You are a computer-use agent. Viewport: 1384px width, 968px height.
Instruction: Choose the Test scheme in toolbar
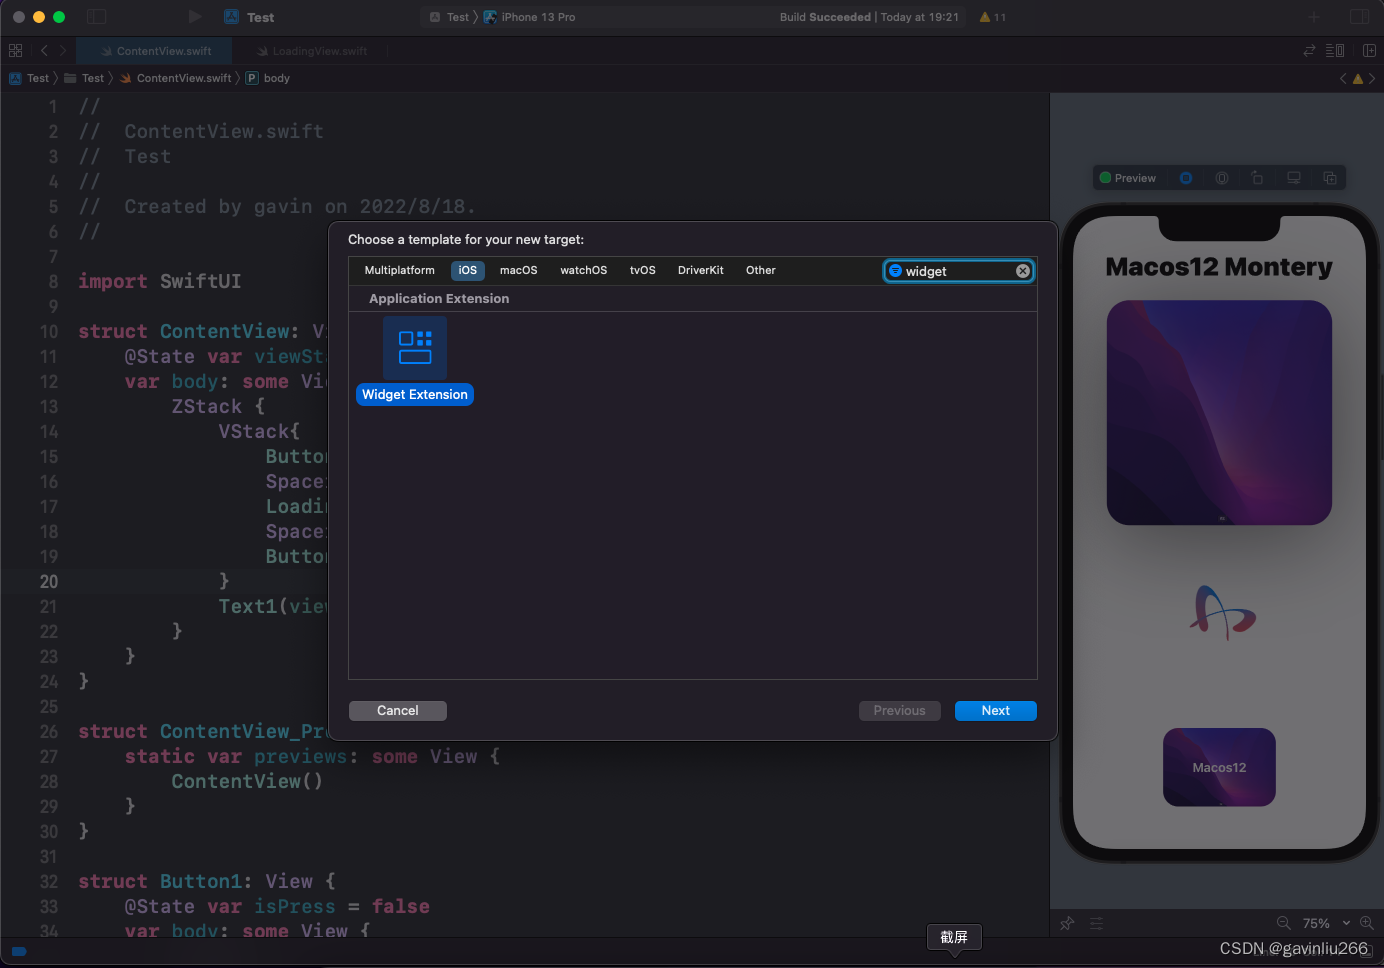click(448, 17)
